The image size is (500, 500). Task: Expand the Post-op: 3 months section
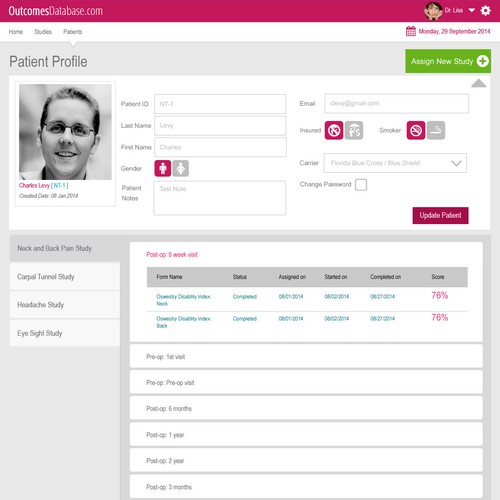[x=306, y=487]
